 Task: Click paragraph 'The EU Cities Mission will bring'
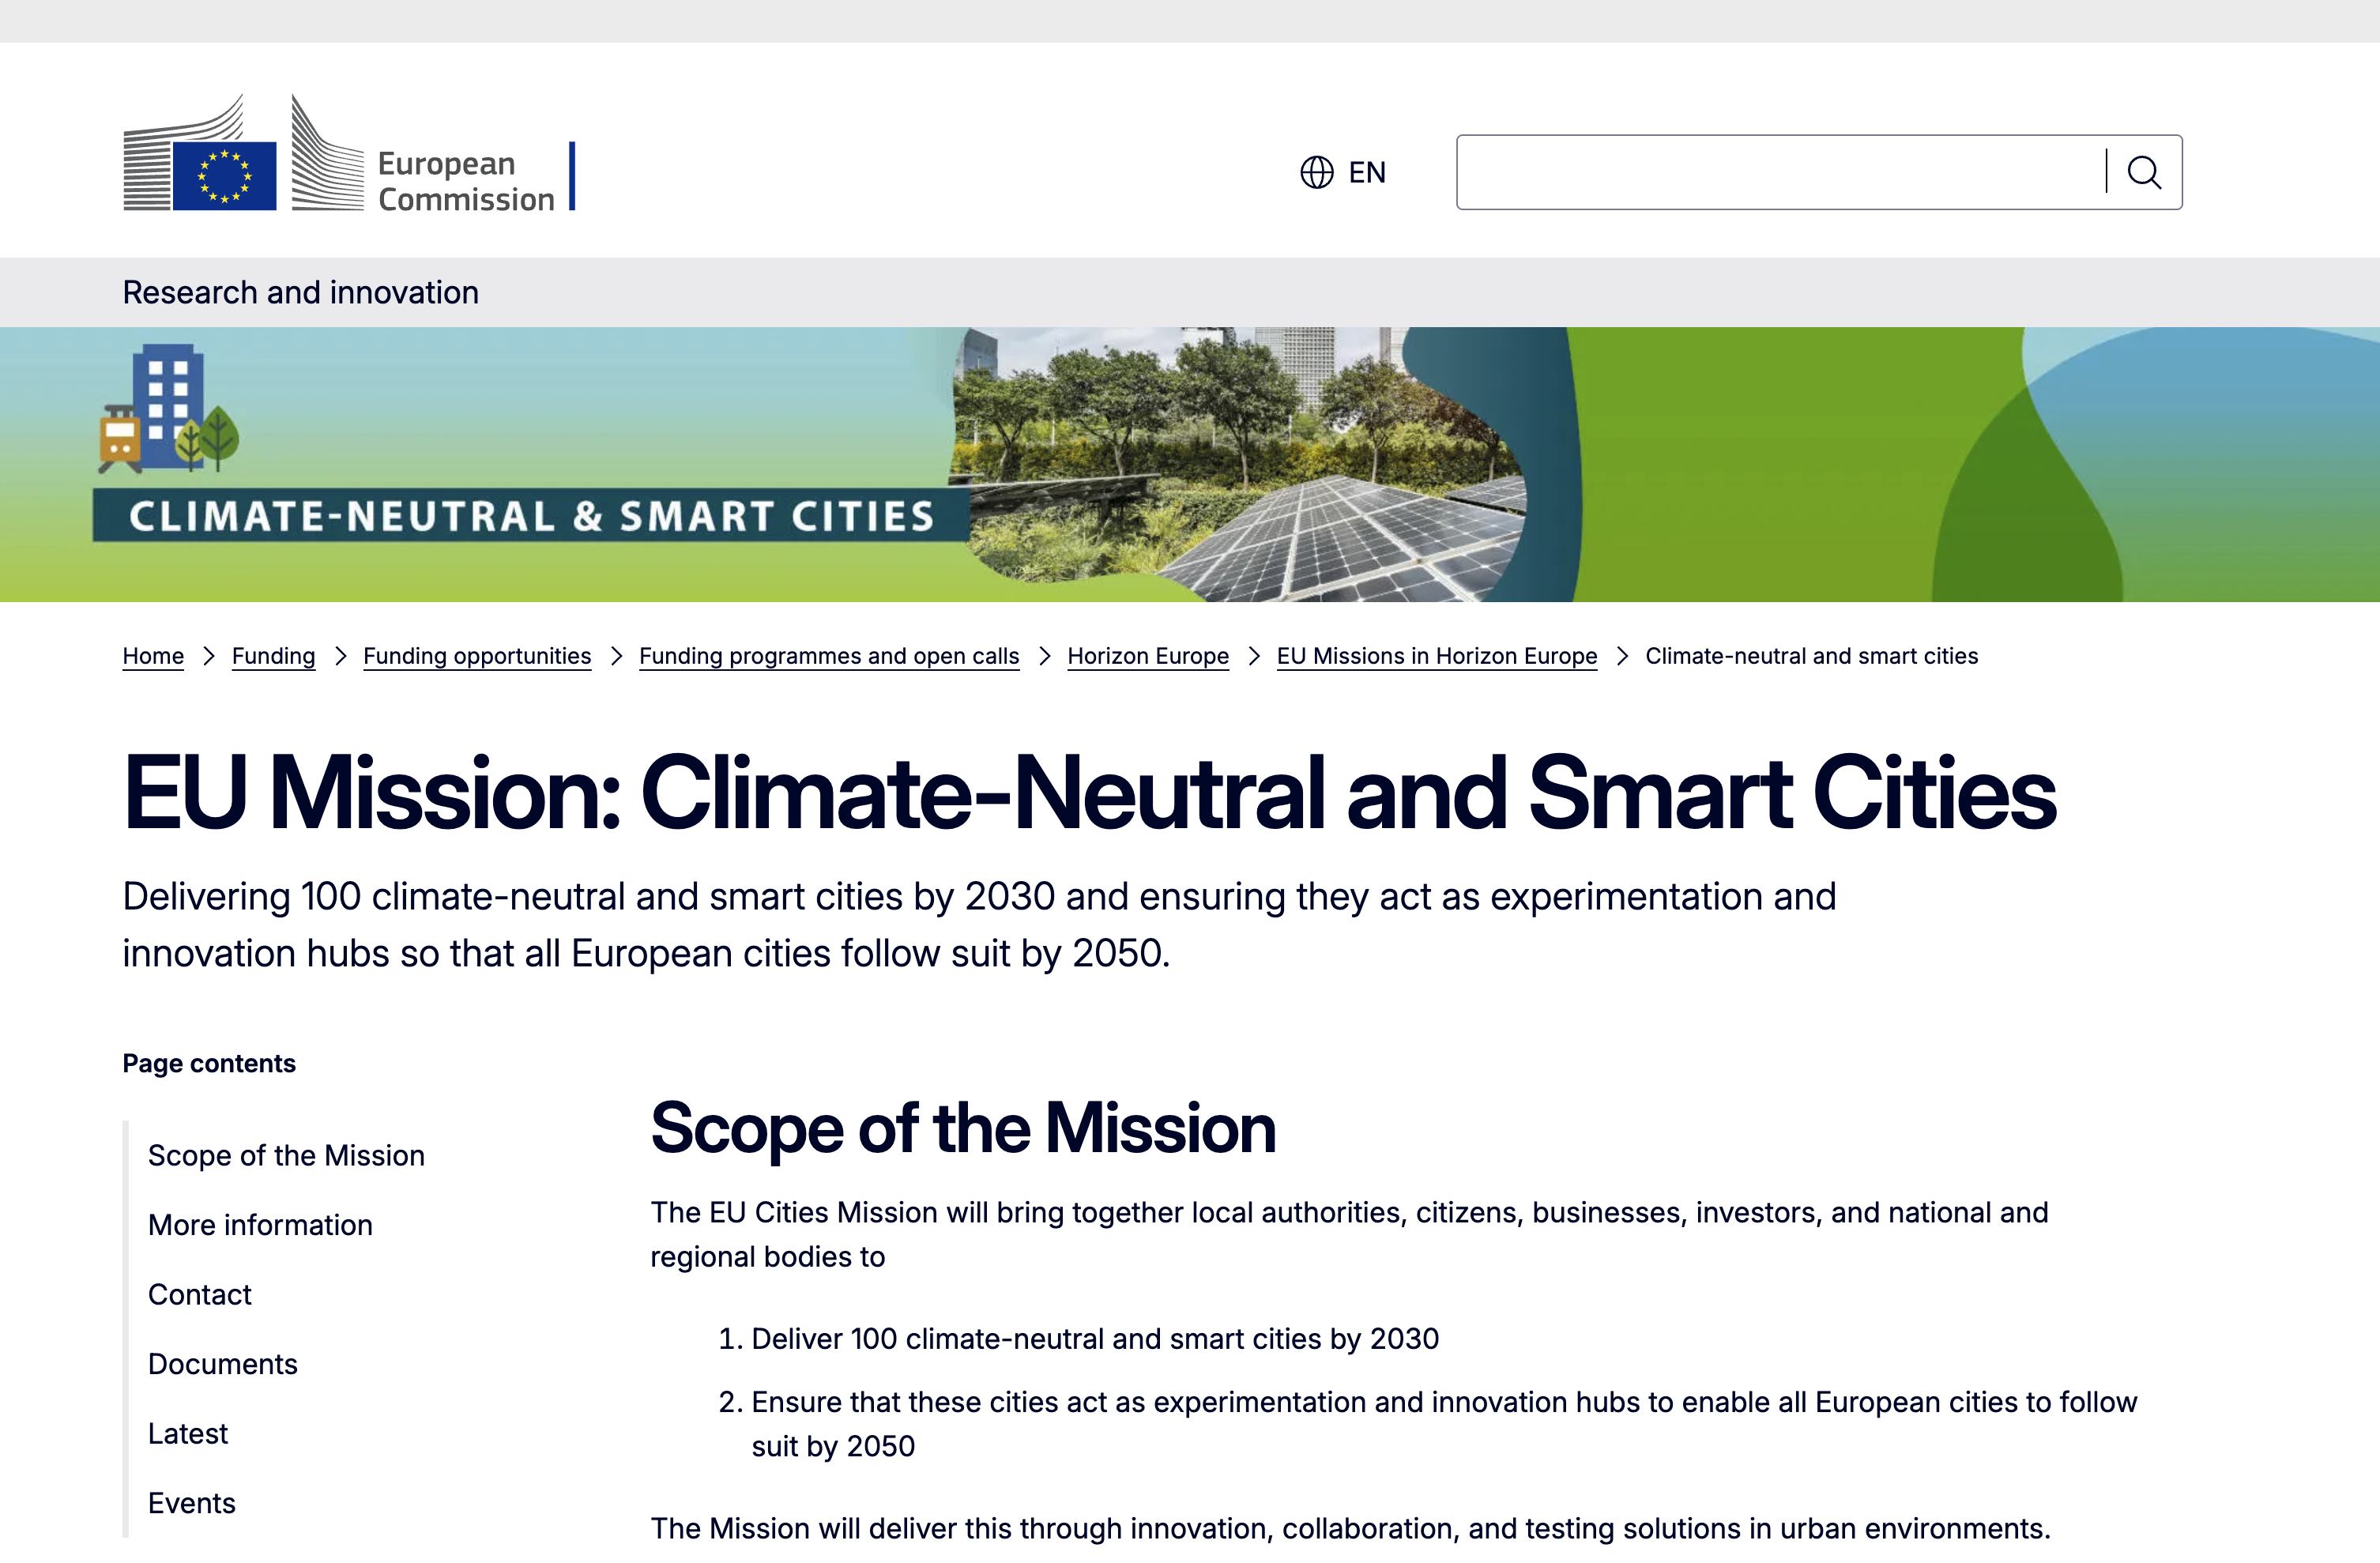(x=1349, y=1234)
